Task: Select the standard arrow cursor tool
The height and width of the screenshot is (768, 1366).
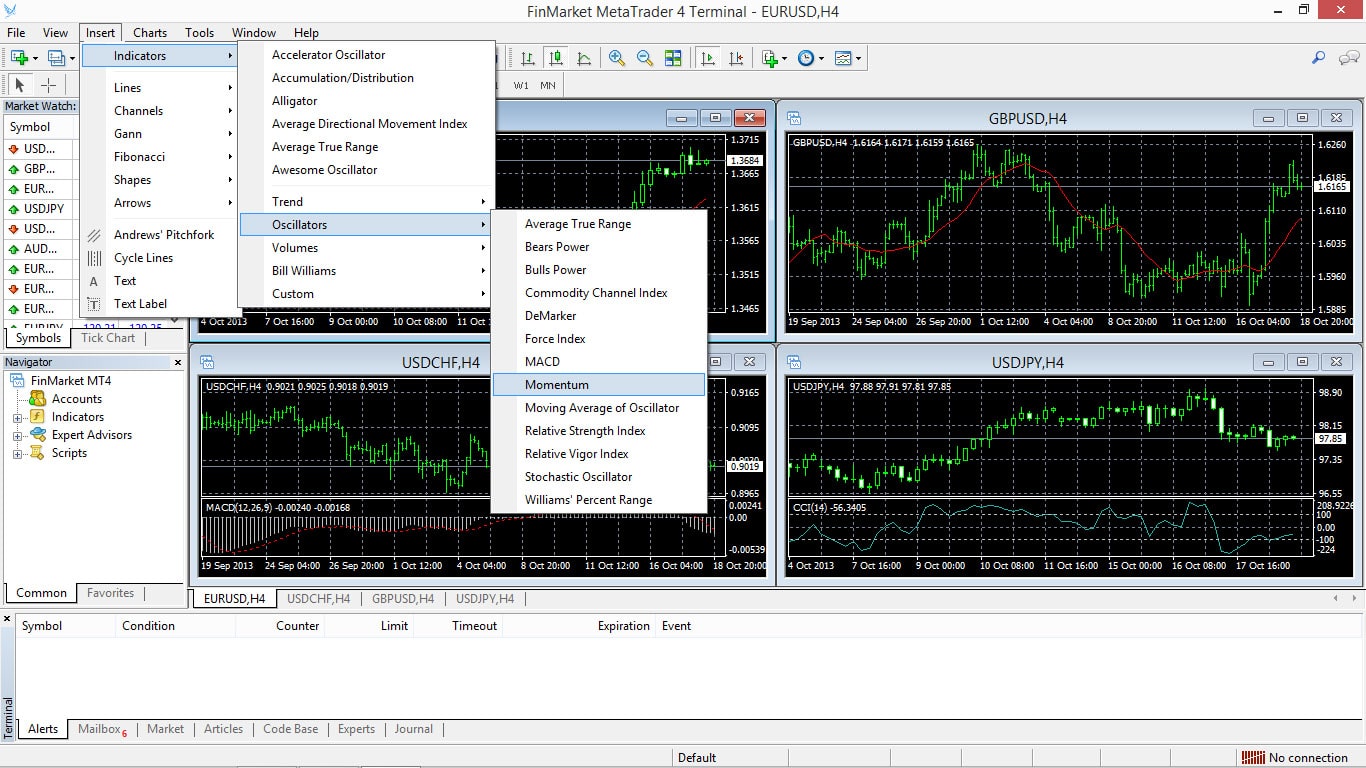Action: pyautogui.click(x=20, y=85)
